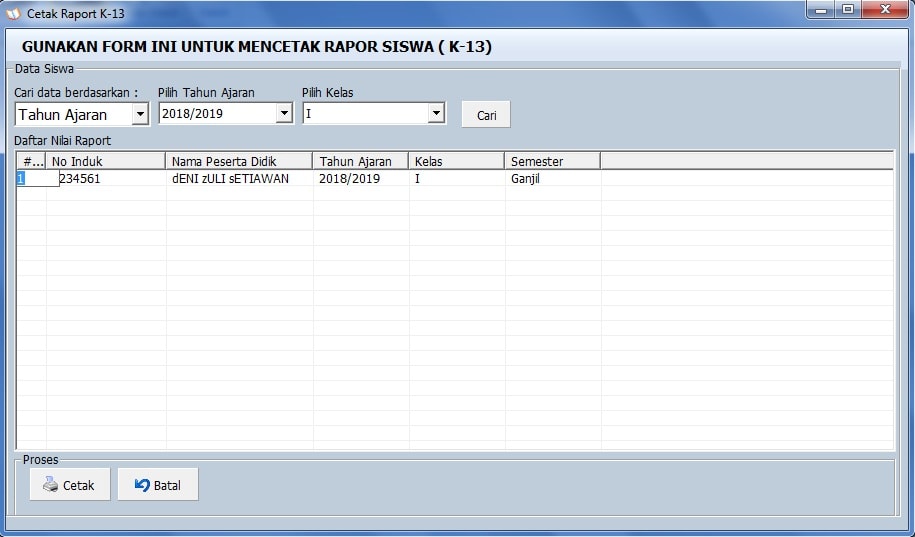Click the Batal cancel button
Screen dimensions: 915x537
coord(158,484)
